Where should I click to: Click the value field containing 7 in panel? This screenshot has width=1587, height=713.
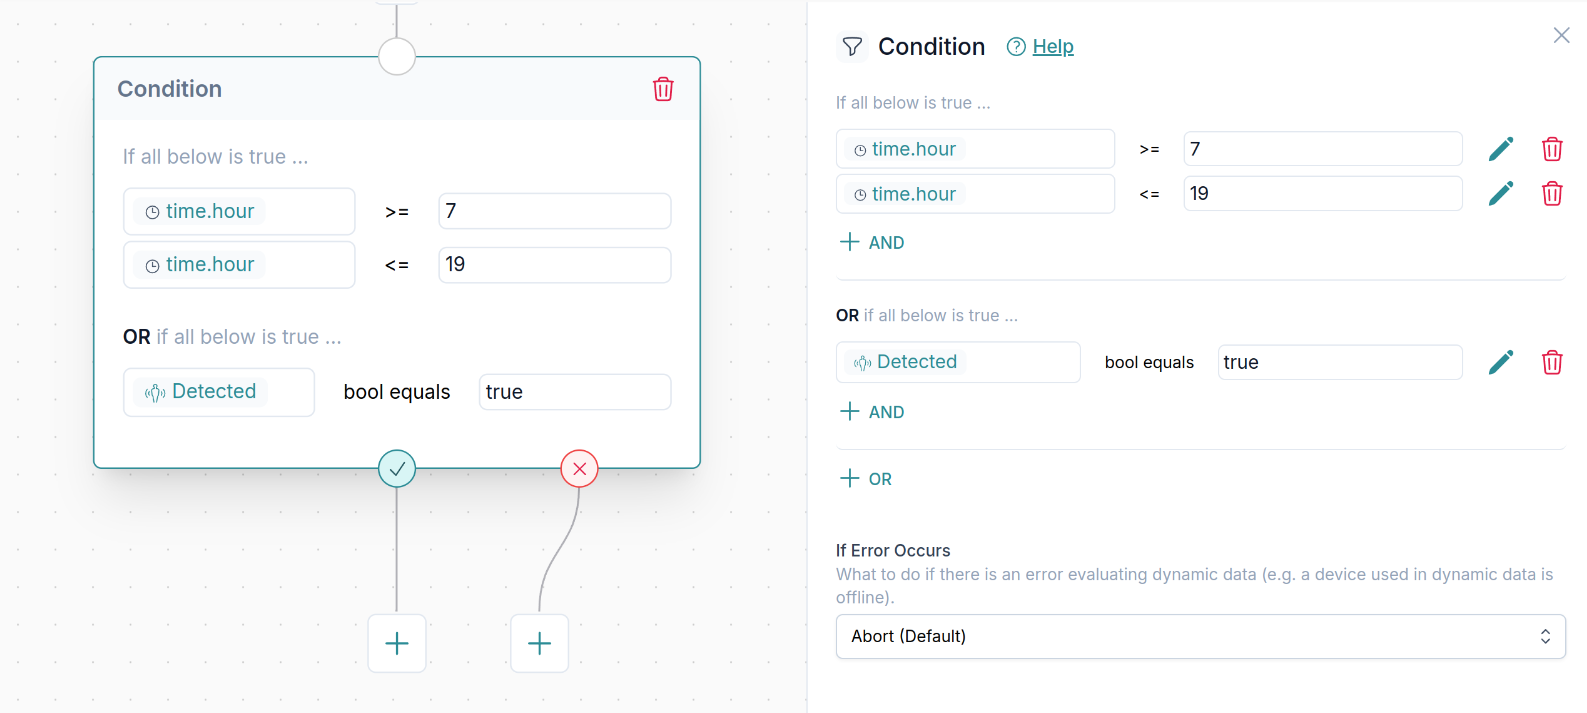point(1322,149)
